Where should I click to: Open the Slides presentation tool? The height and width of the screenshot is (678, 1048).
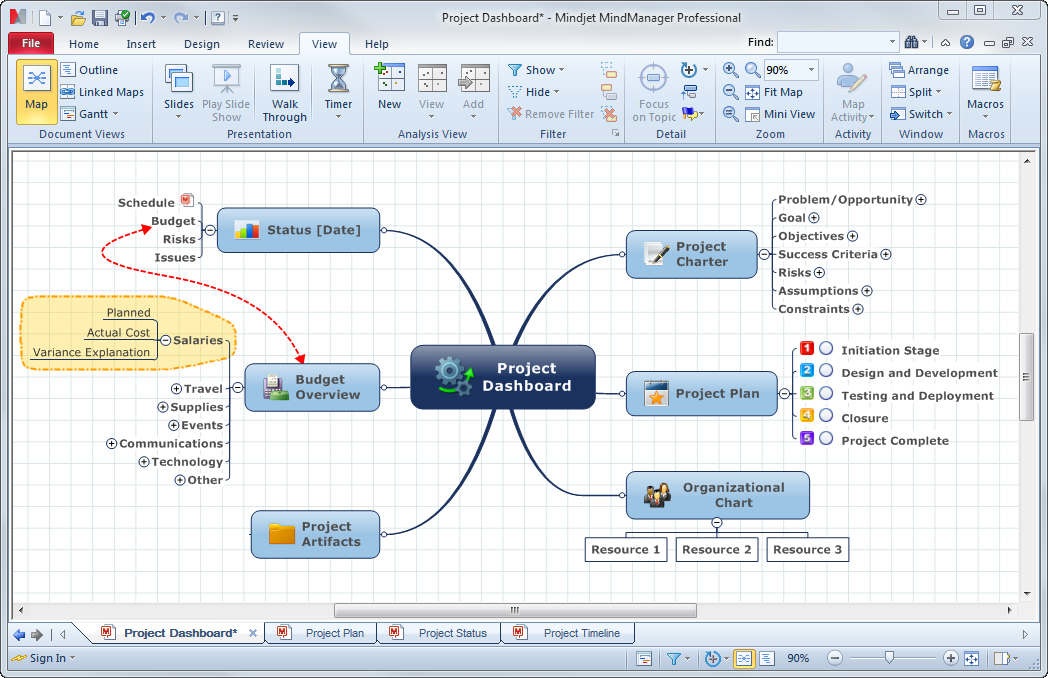point(179,86)
